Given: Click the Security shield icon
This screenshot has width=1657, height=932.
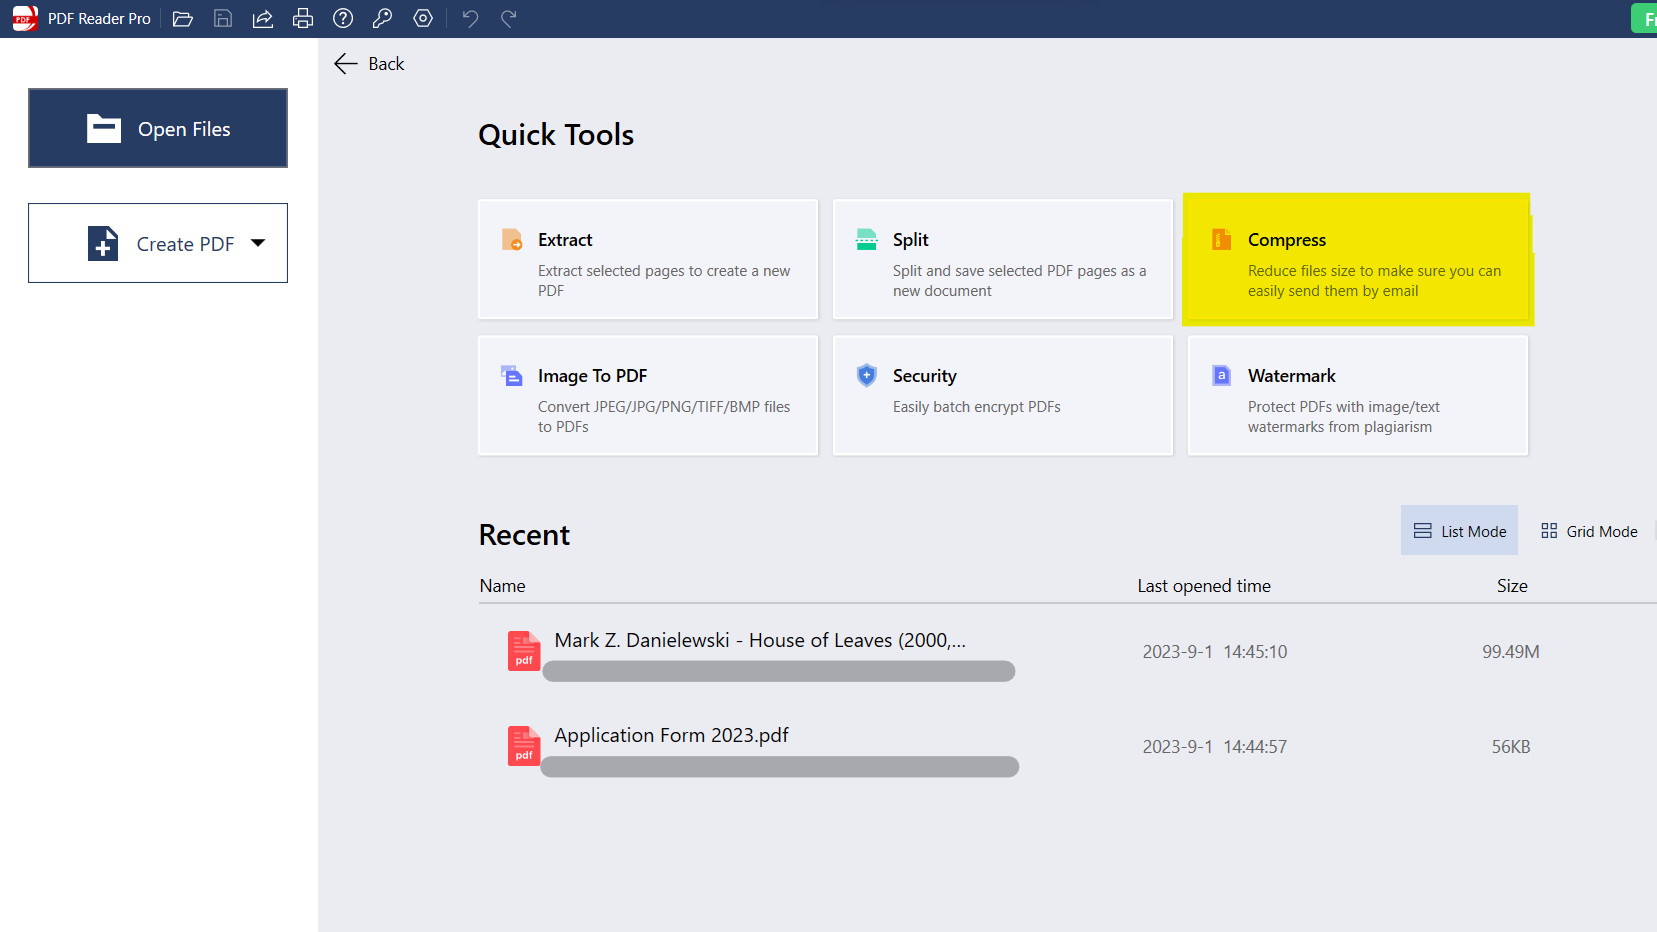Looking at the screenshot, I should tap(867, 375).
